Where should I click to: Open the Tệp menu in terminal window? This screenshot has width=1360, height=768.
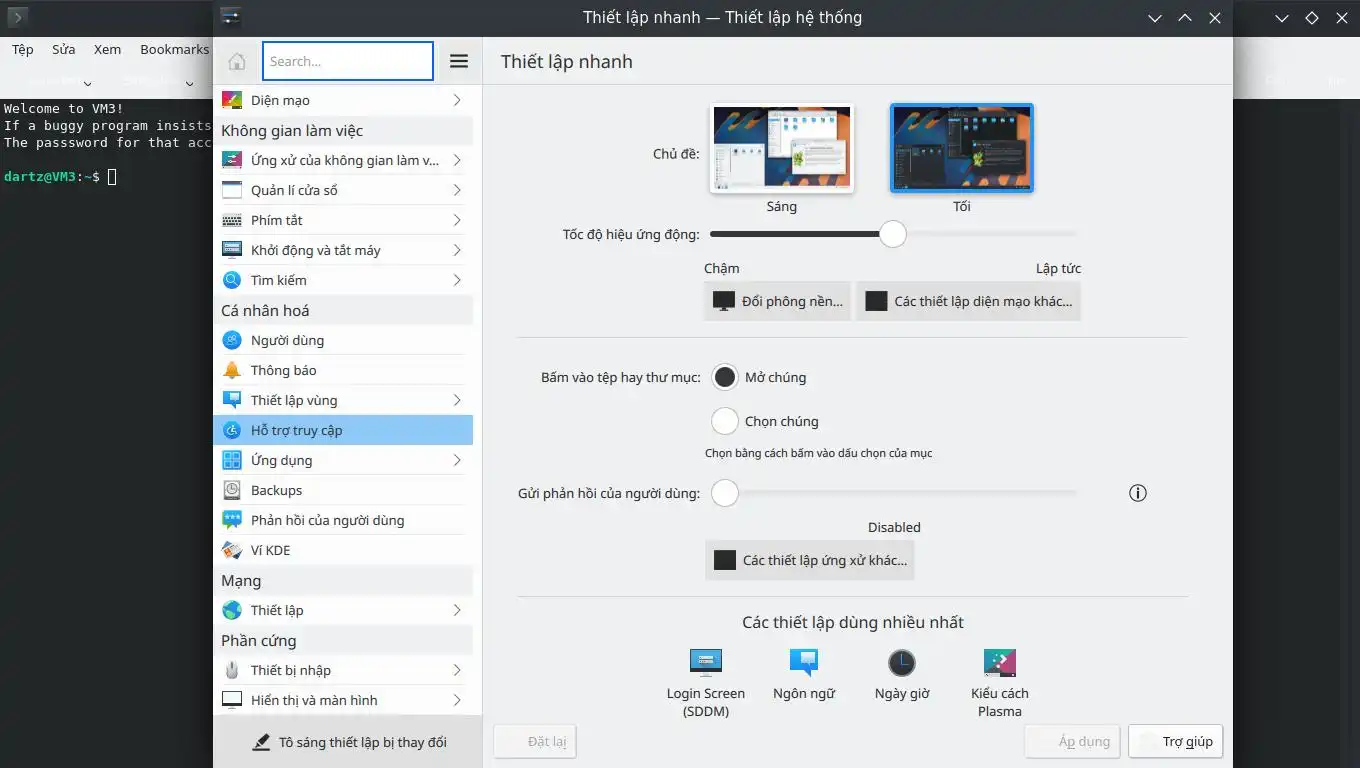[x=22, y=49]
